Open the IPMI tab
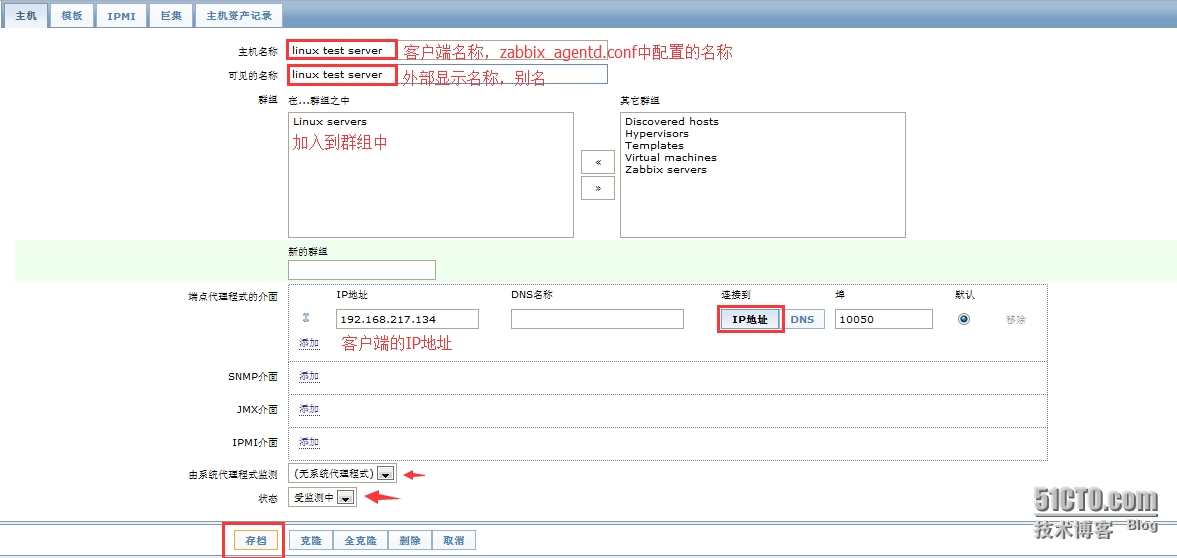 [121, 15]
